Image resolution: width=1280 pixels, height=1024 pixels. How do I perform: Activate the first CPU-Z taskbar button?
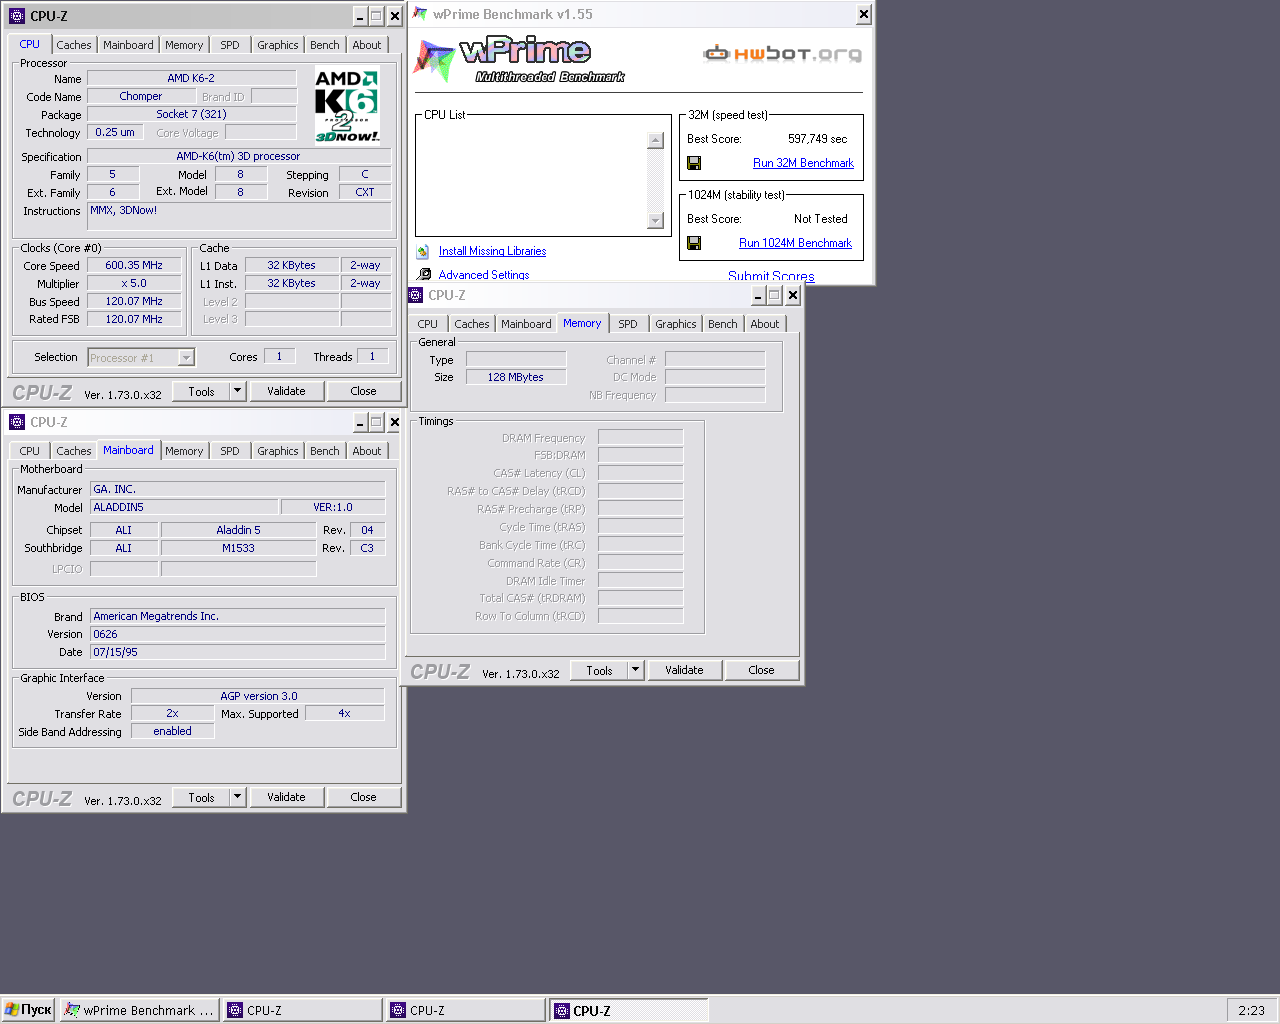pyautogui.click(x=303, y=1010)
